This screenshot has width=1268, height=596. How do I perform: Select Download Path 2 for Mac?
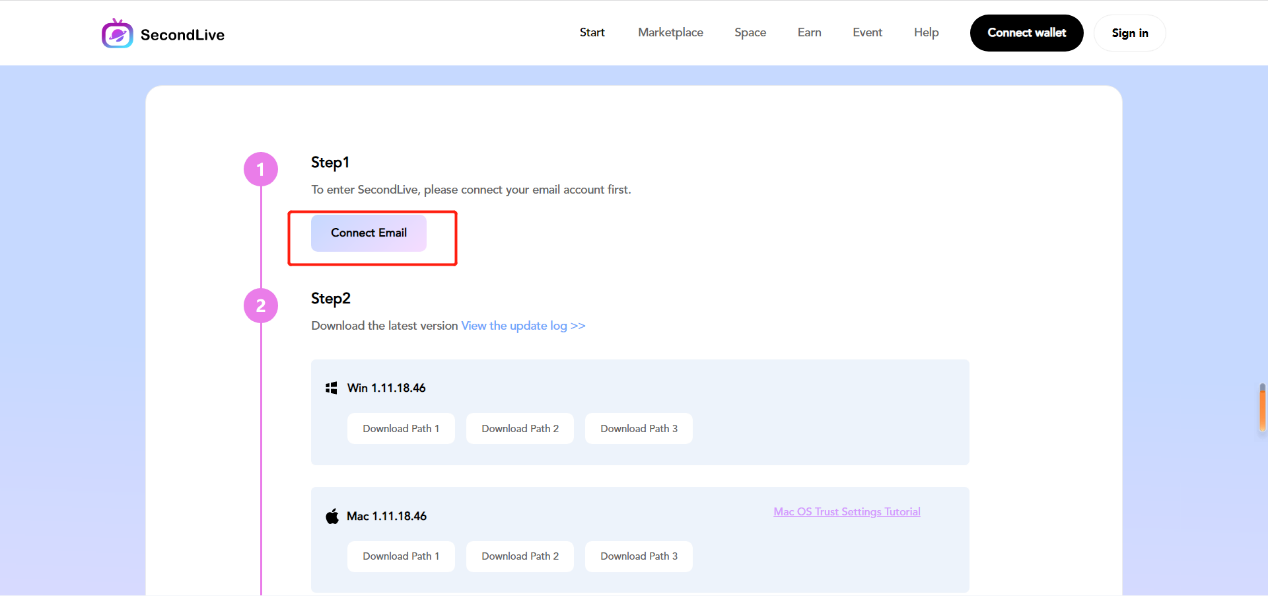pos(520,556)
